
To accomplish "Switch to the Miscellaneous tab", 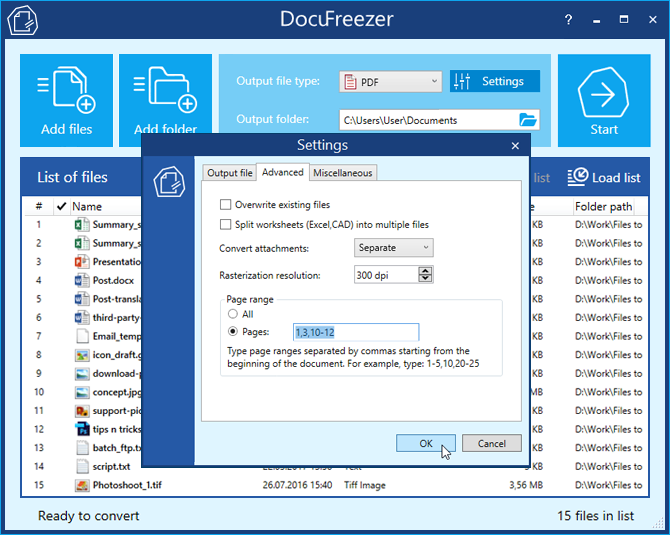I will click(343, 173).
